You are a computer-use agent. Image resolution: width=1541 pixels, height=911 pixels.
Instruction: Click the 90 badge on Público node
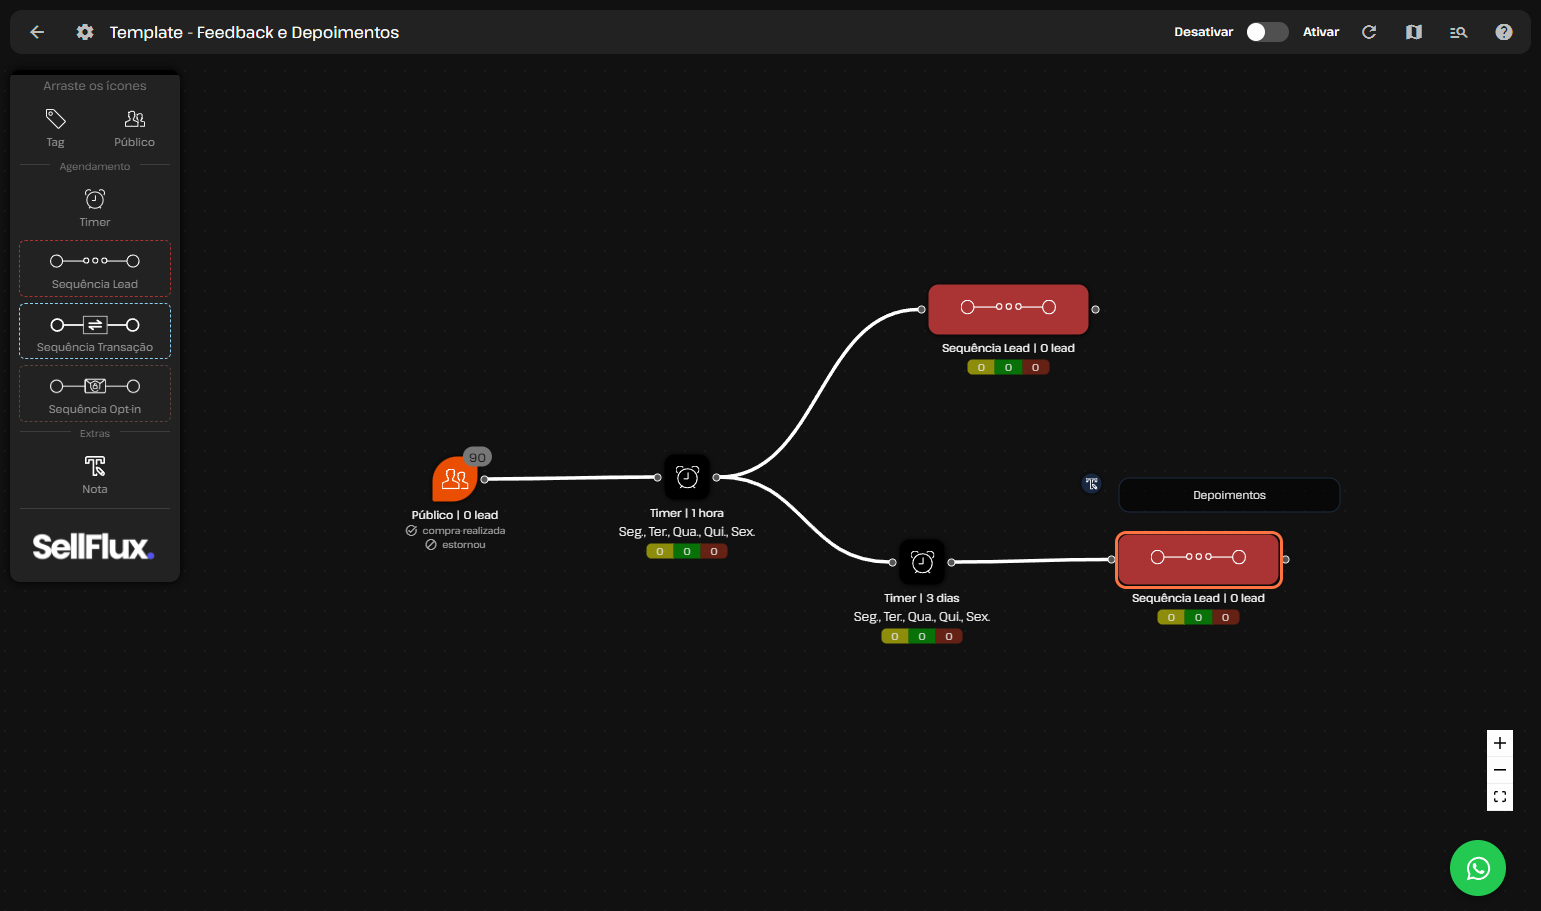[478, 457]
